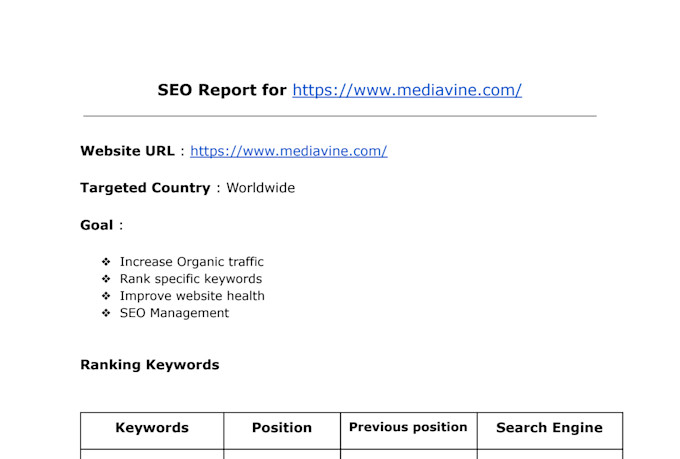The height and width of the screenshot is (459, 680).
Task: Select the 'SEO Management' bullet text
Action: 174,313
